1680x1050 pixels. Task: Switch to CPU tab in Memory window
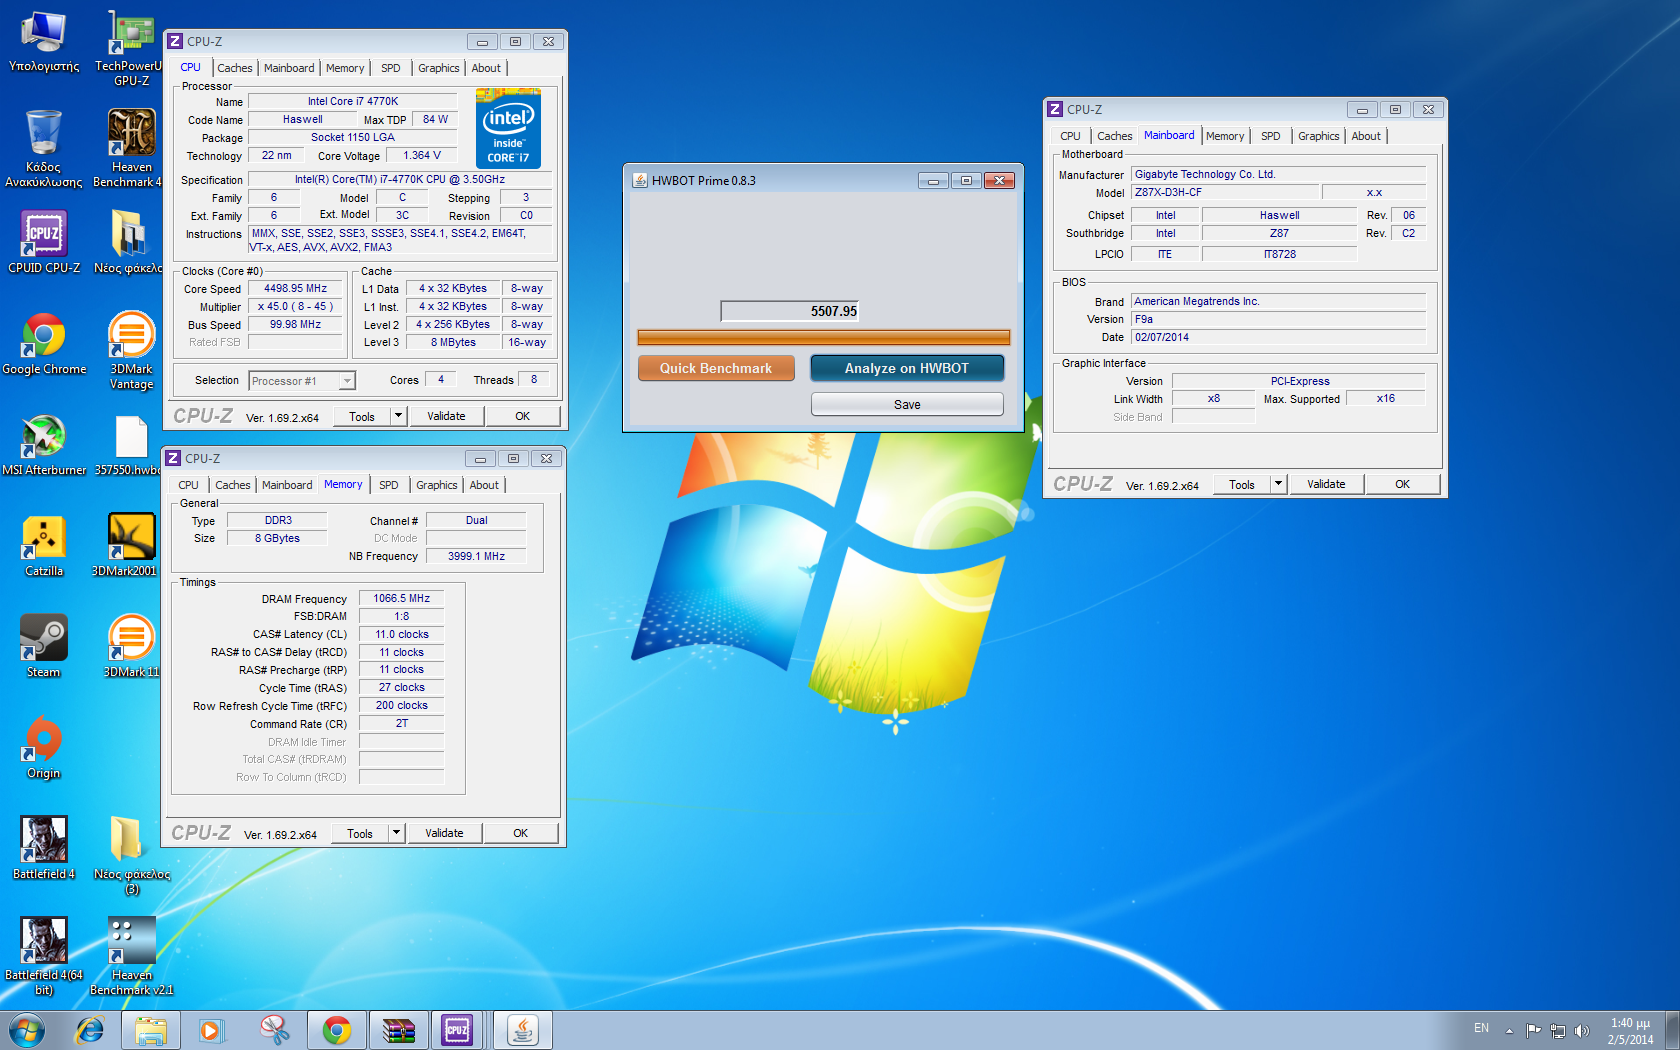[x=188, y=485]
